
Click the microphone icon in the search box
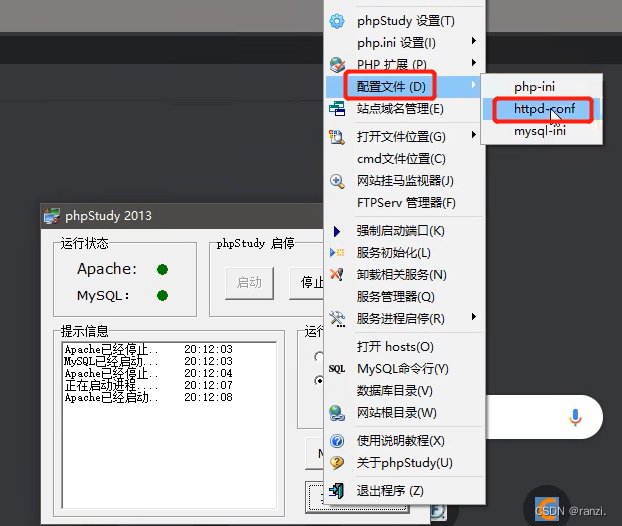tap(575, 417)
